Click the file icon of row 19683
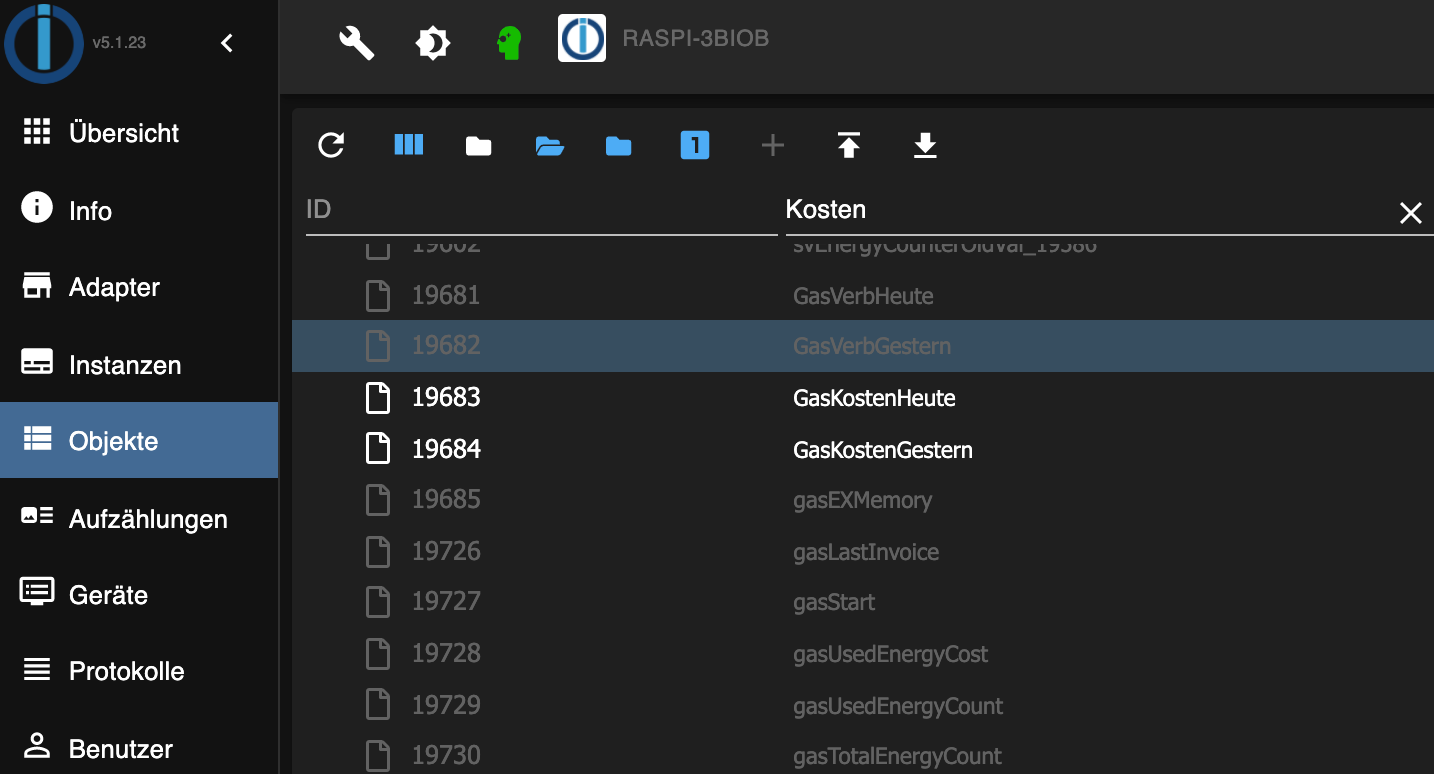Image resolution: width=1434 pixels, height=774 pixels. pyautogui.click(x=377, y=397)
